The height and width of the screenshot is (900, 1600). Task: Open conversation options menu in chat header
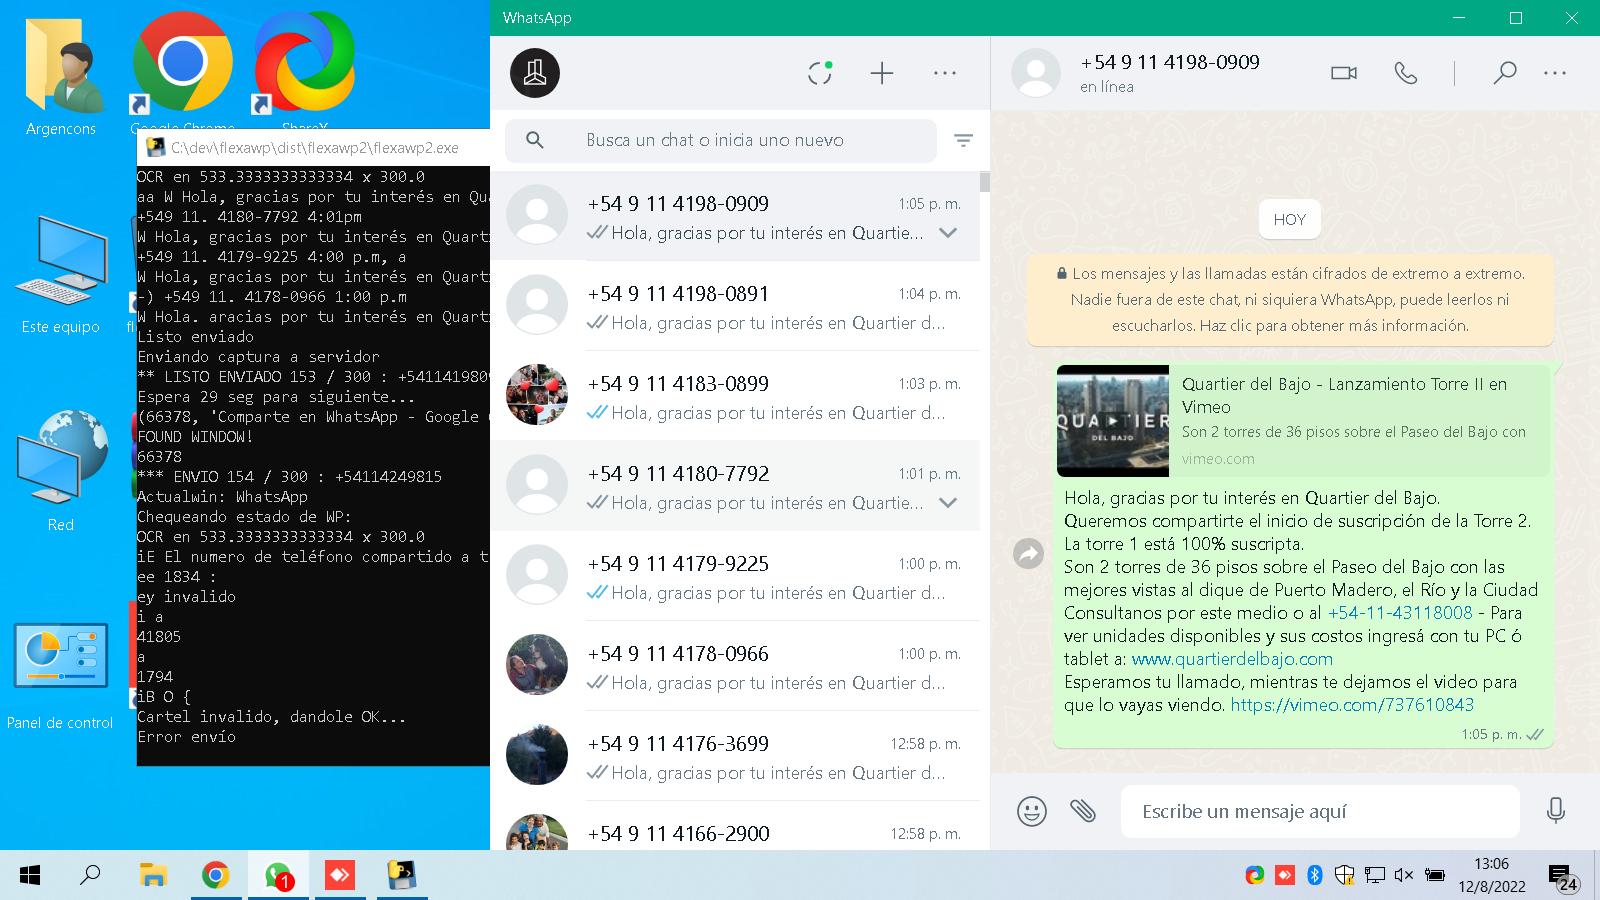point(1555,73)
